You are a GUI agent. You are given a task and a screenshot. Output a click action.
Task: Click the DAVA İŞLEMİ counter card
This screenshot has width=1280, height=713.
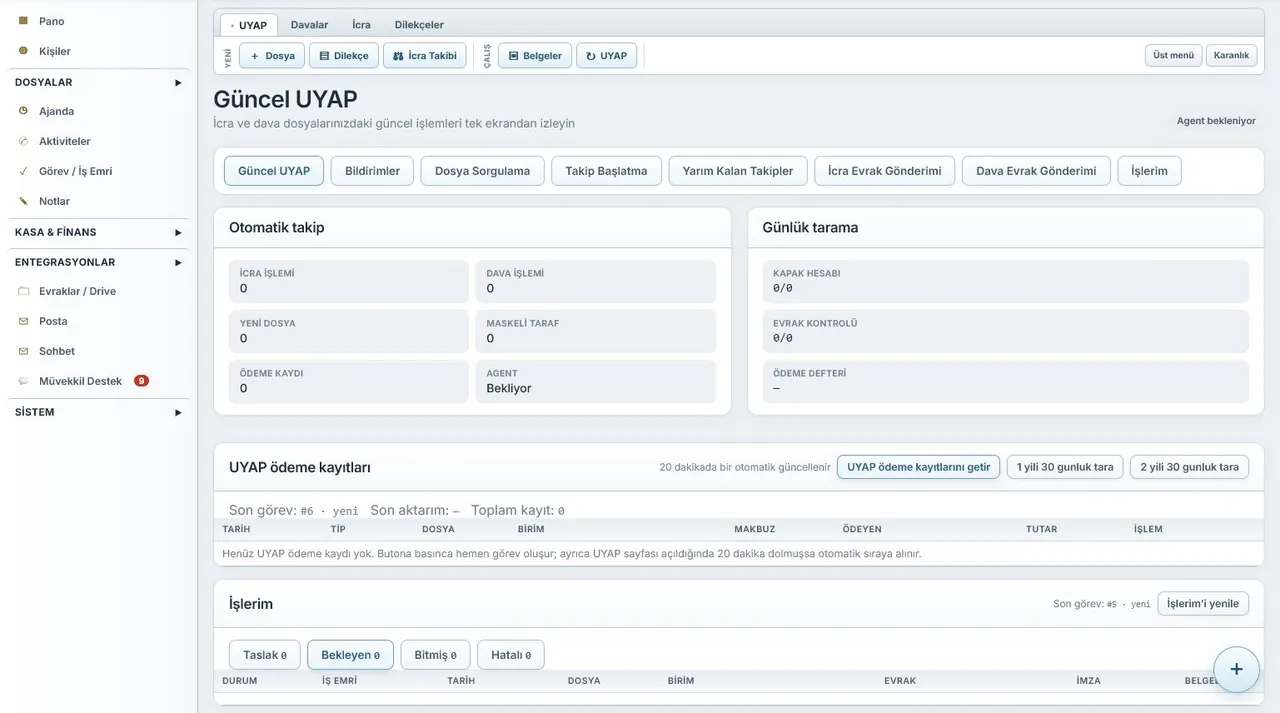point(596,281)
